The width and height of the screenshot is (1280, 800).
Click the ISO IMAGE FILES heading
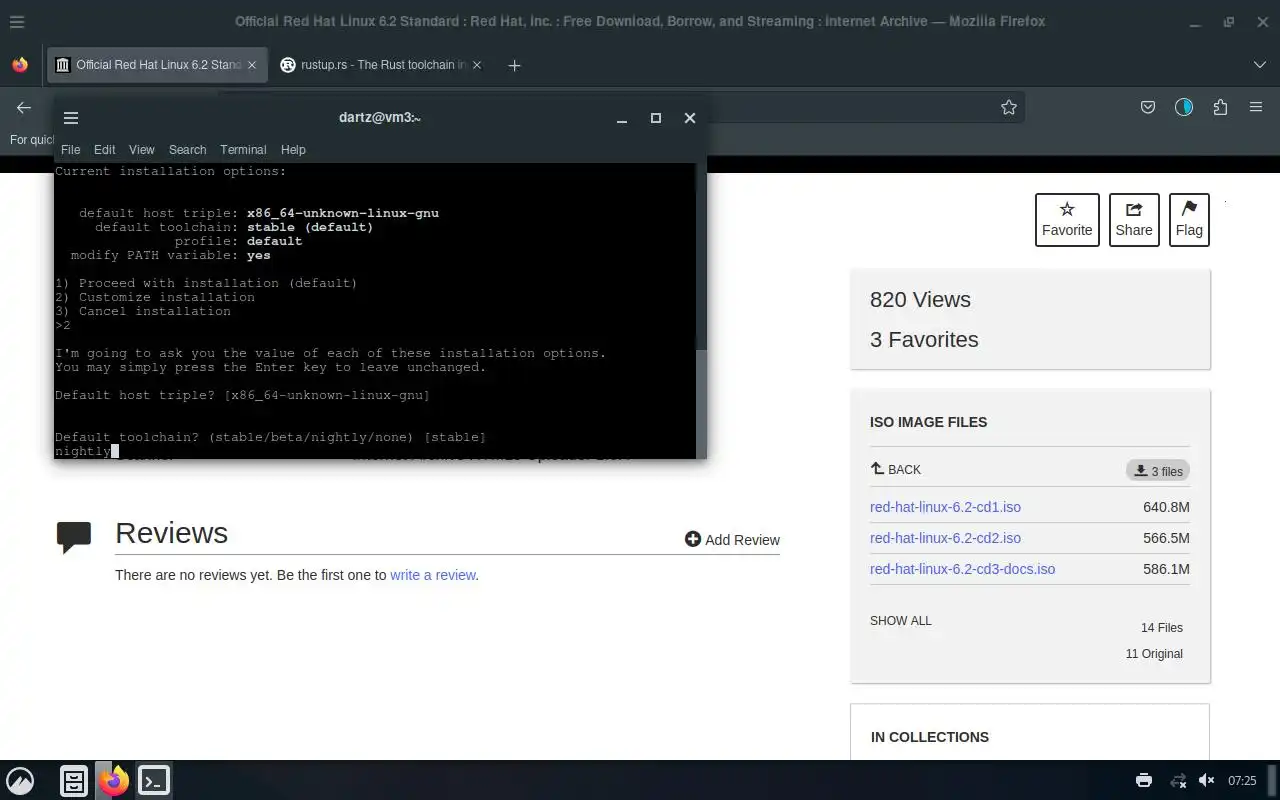point(928,422)
